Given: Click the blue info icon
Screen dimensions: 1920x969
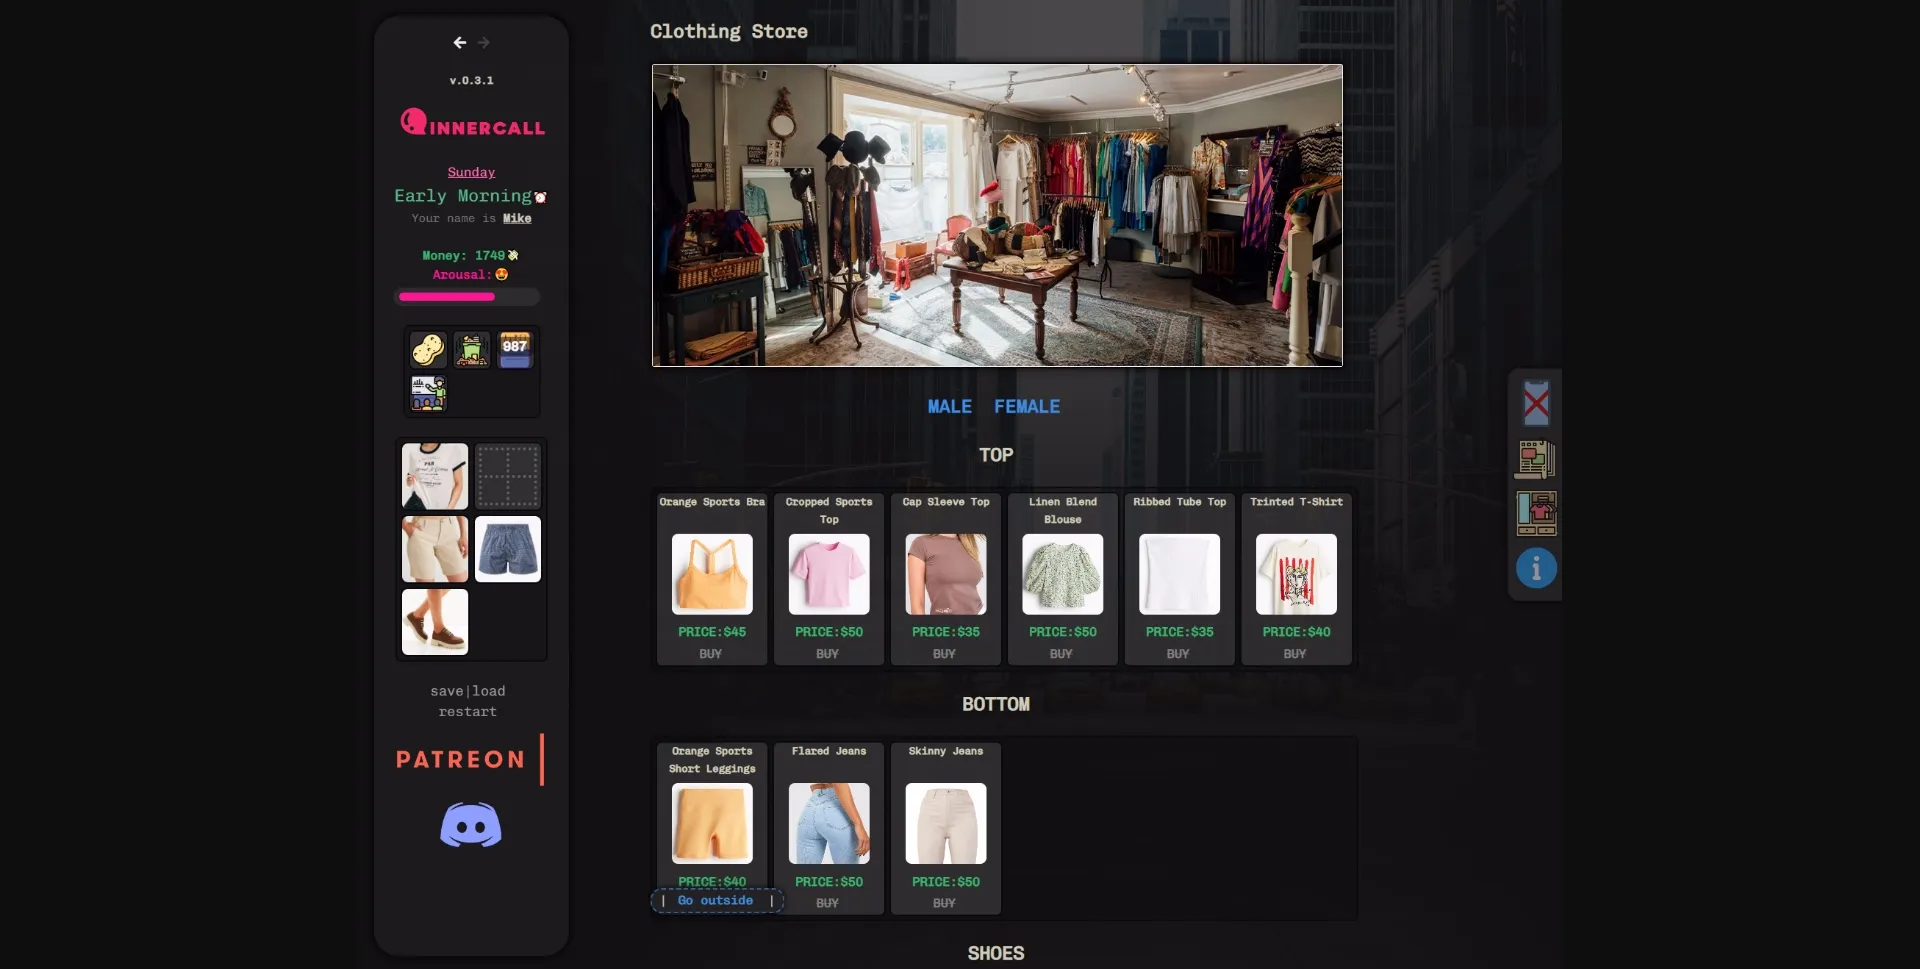Looking at the screenshot, I should [1535, 567].
